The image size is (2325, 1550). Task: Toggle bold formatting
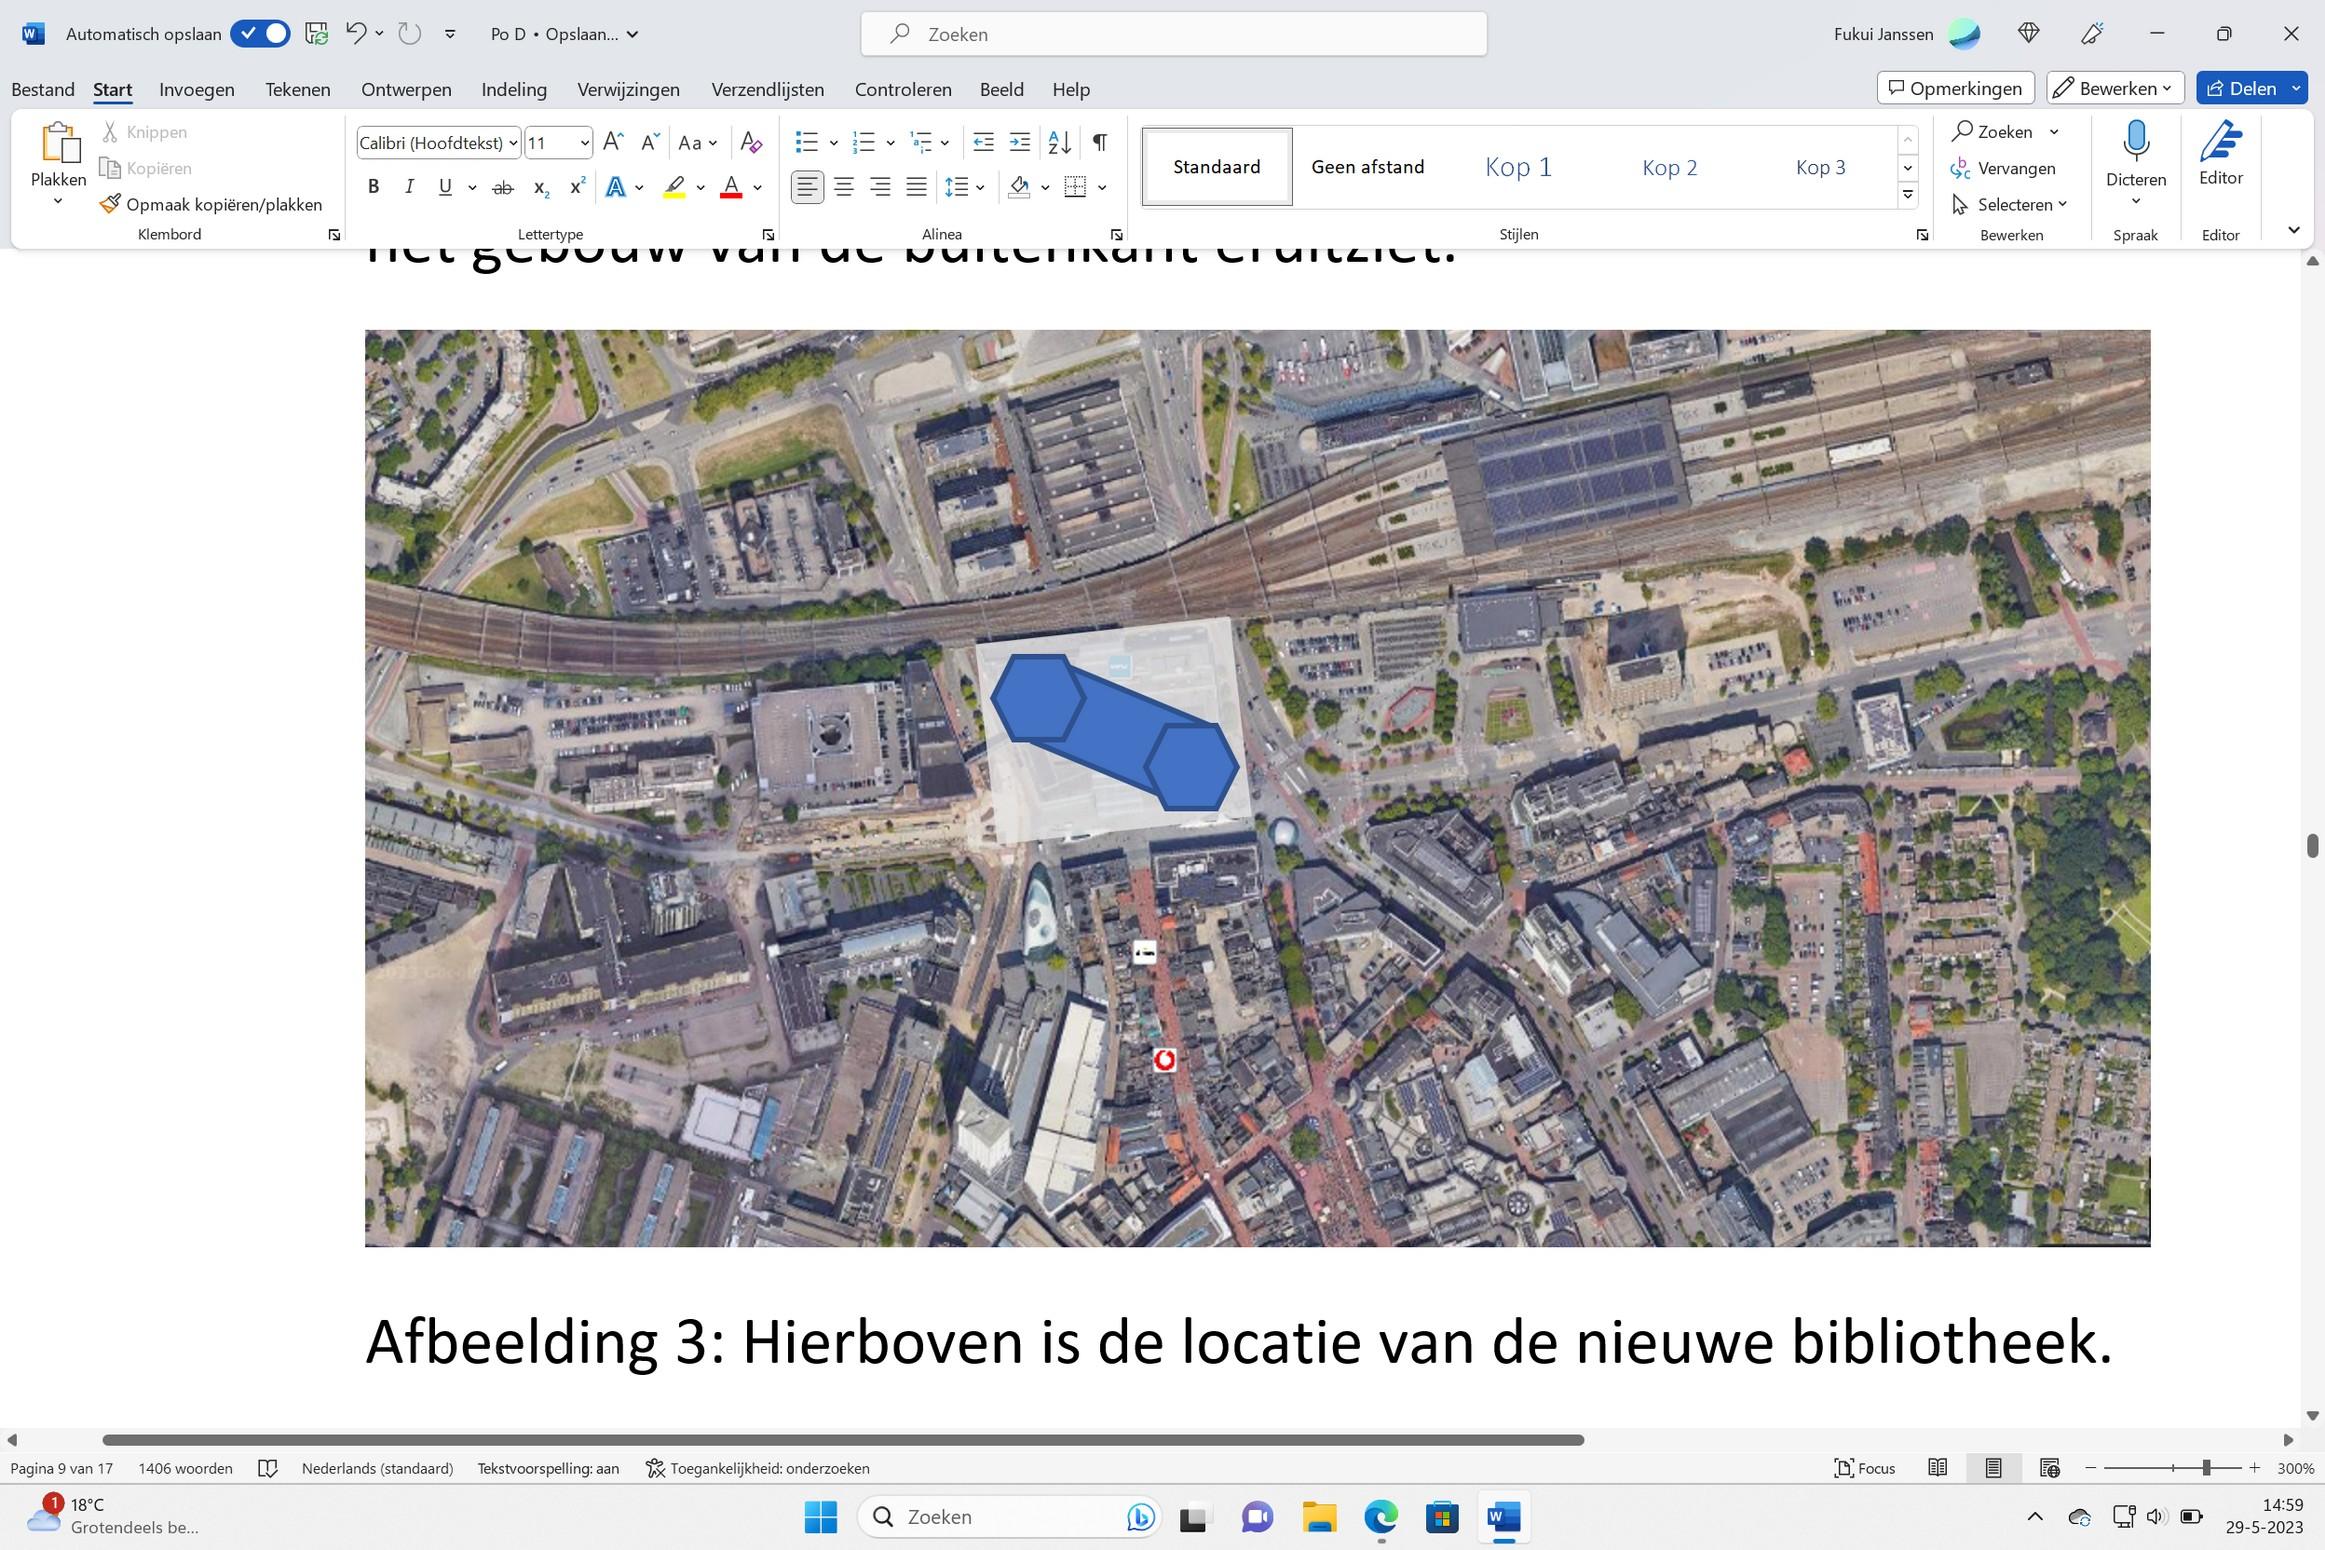point(373,187)
